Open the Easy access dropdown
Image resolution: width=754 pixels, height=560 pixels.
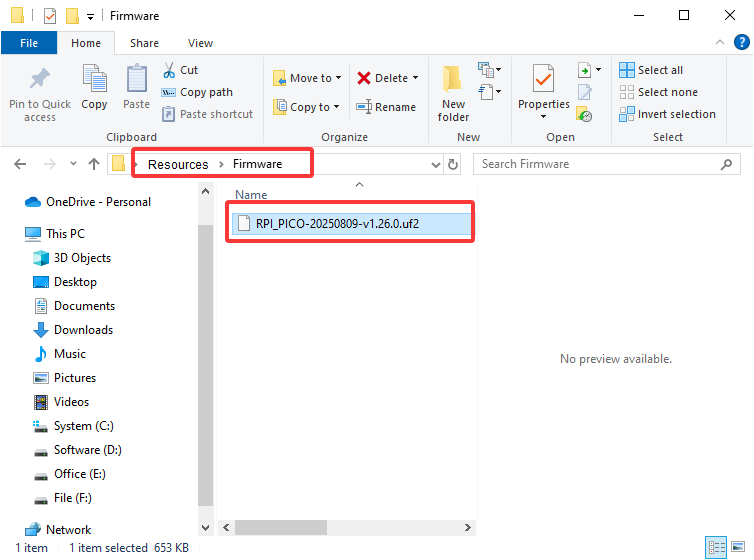coord(490,91)
